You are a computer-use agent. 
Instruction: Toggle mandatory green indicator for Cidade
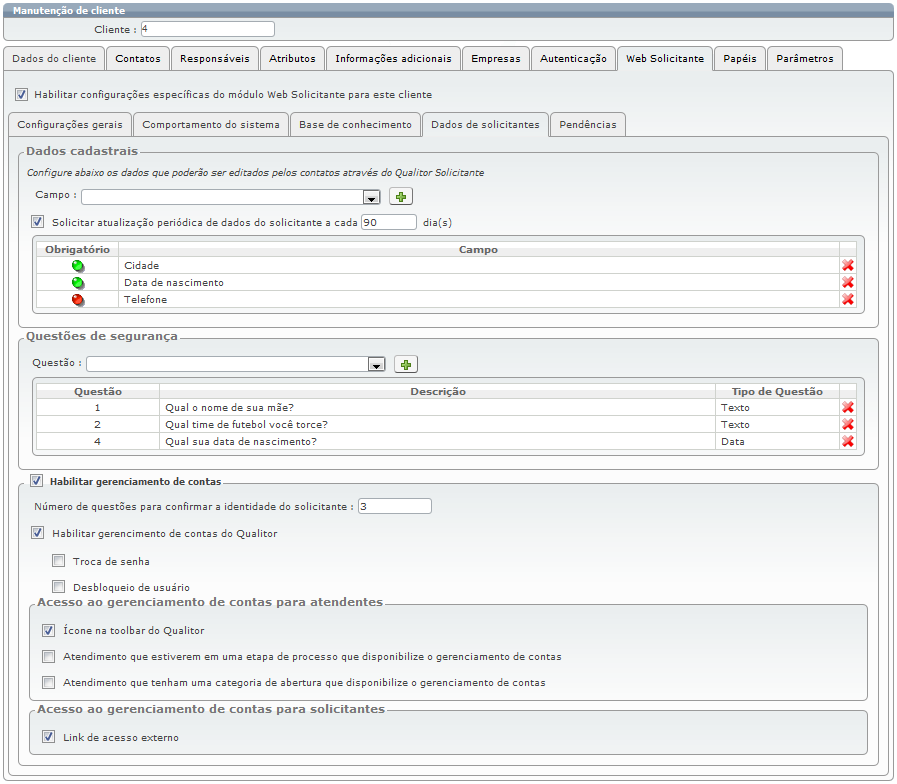pyautogui.click(x=78, y=266)
